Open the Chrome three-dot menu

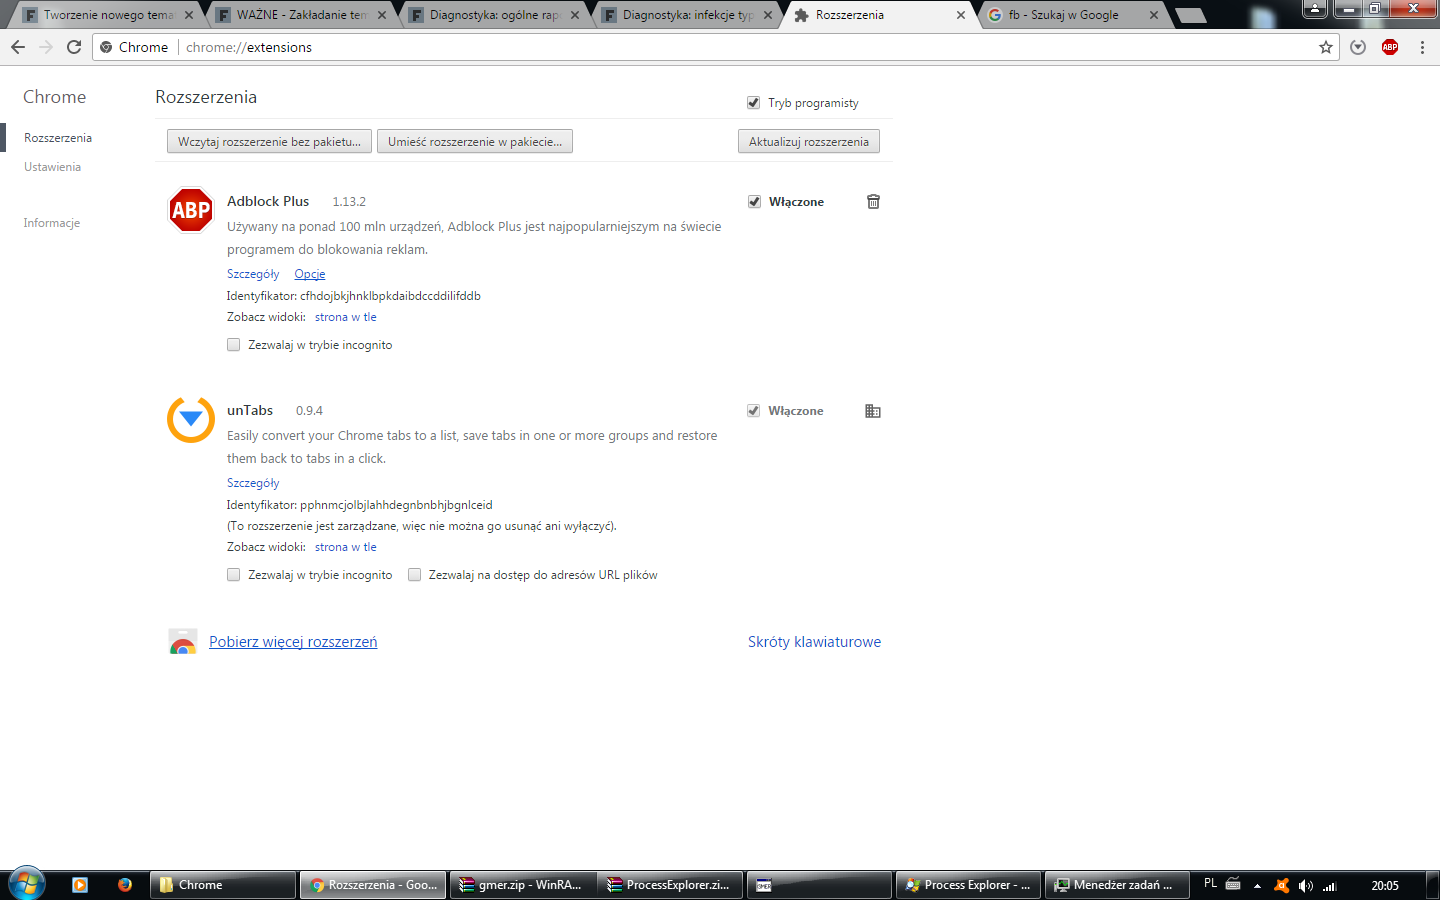[x=1422, y=47]
